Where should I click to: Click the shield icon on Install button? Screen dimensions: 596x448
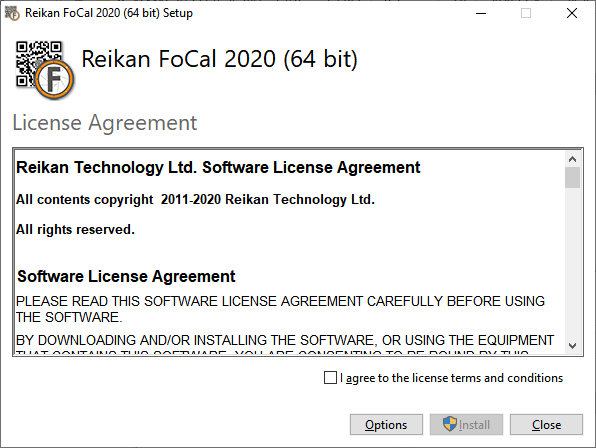pyautogui.click(x=450, y=424)
